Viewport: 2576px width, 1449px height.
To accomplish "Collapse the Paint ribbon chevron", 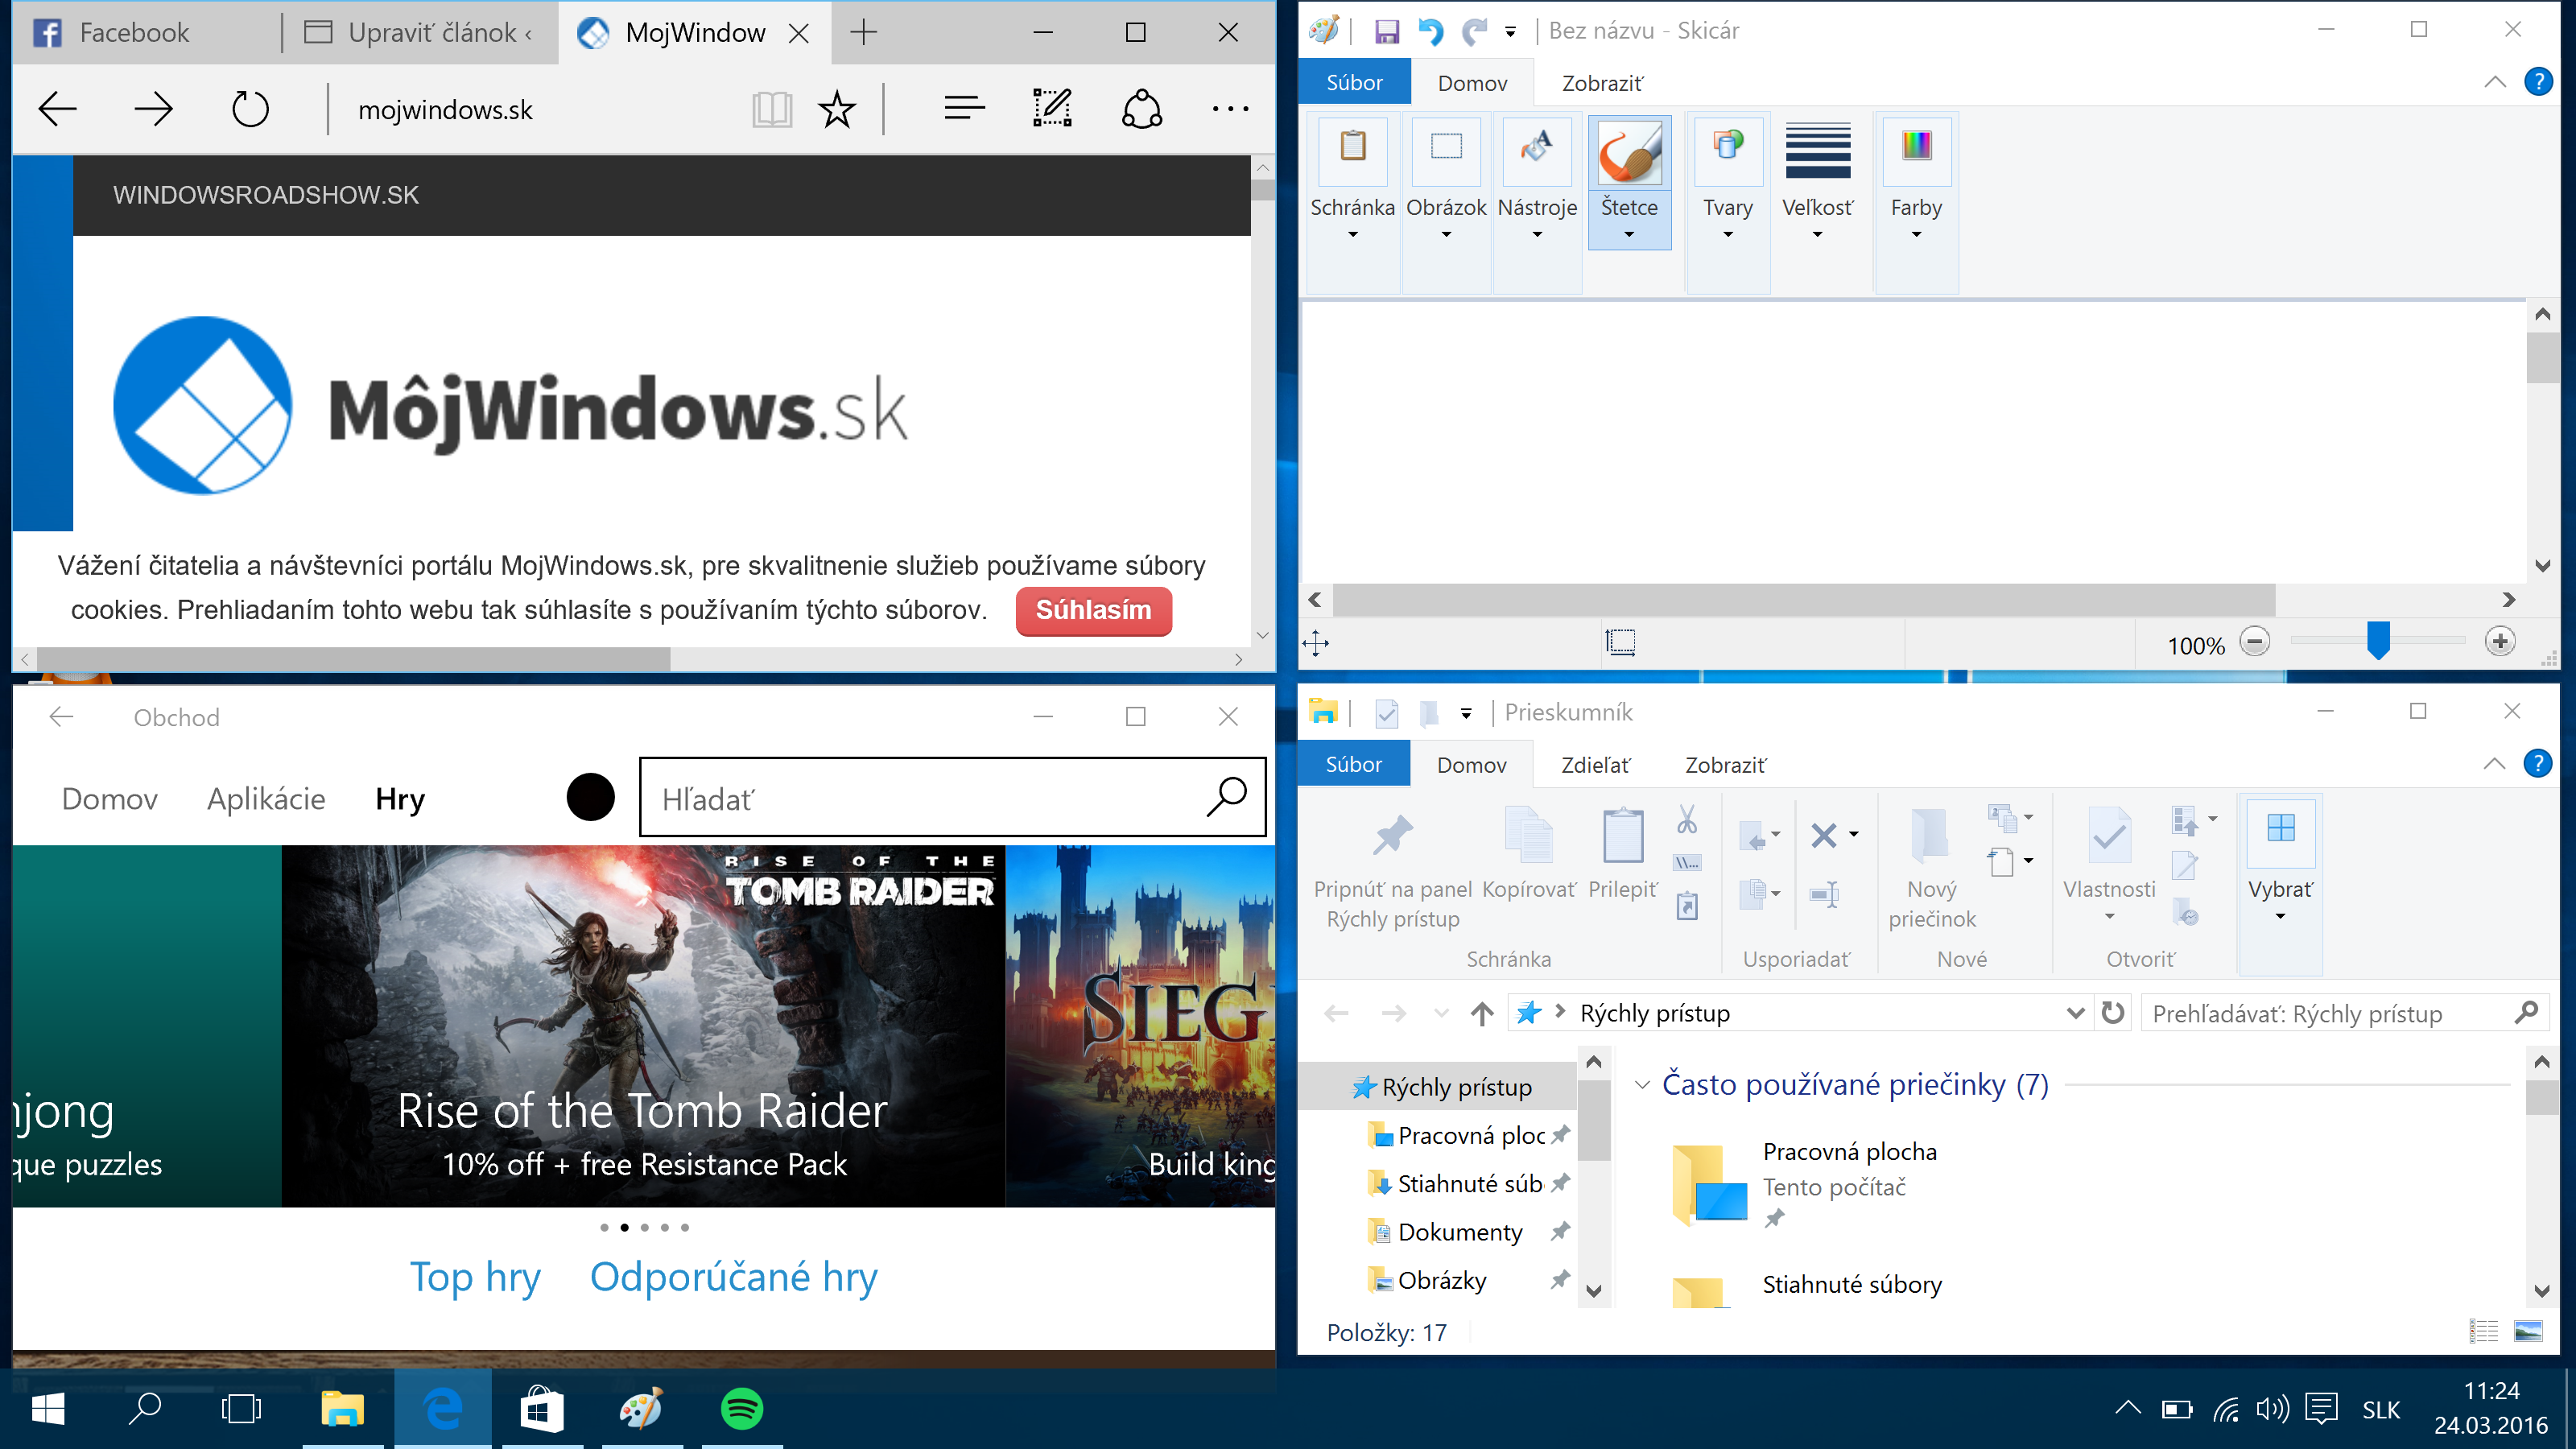I will point(2495,82).
